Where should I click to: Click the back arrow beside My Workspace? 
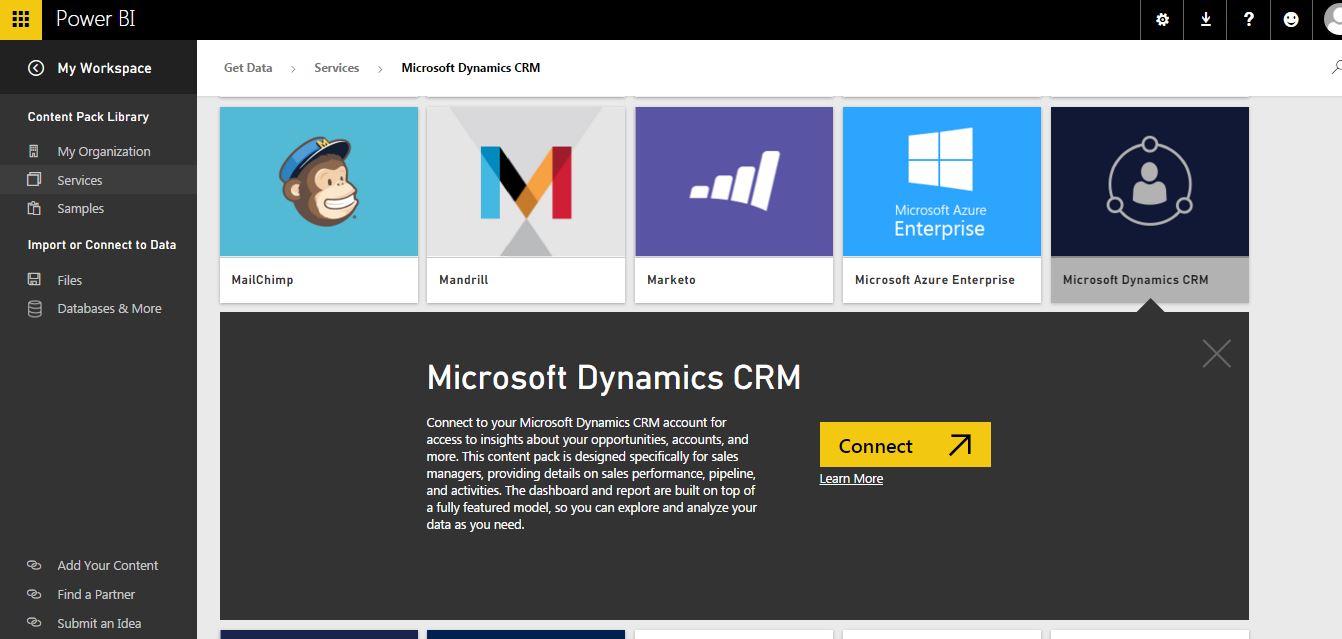click(36, 68)
